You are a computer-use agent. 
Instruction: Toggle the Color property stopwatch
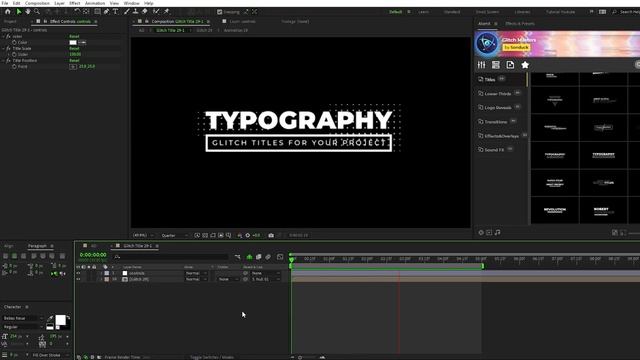14,42
